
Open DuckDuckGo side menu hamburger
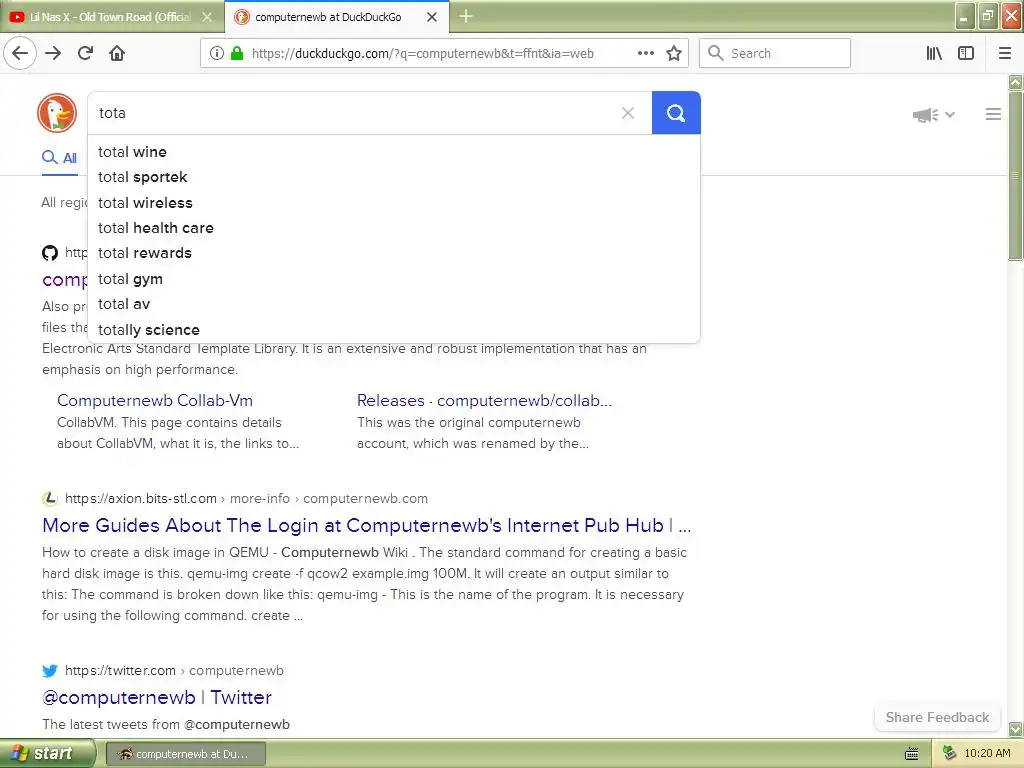pos(993,114)
